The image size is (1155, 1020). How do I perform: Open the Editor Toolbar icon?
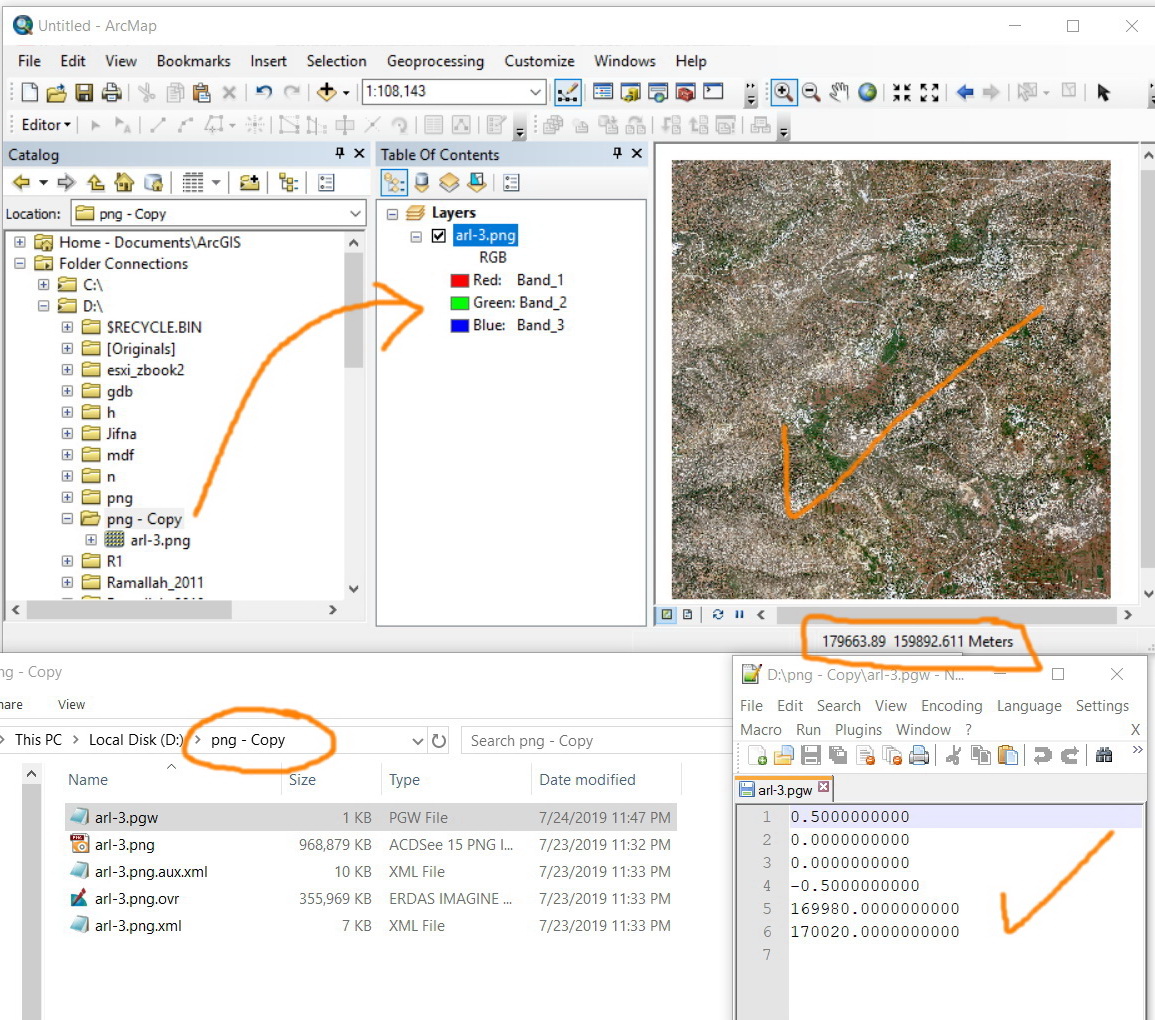(567, 92)
